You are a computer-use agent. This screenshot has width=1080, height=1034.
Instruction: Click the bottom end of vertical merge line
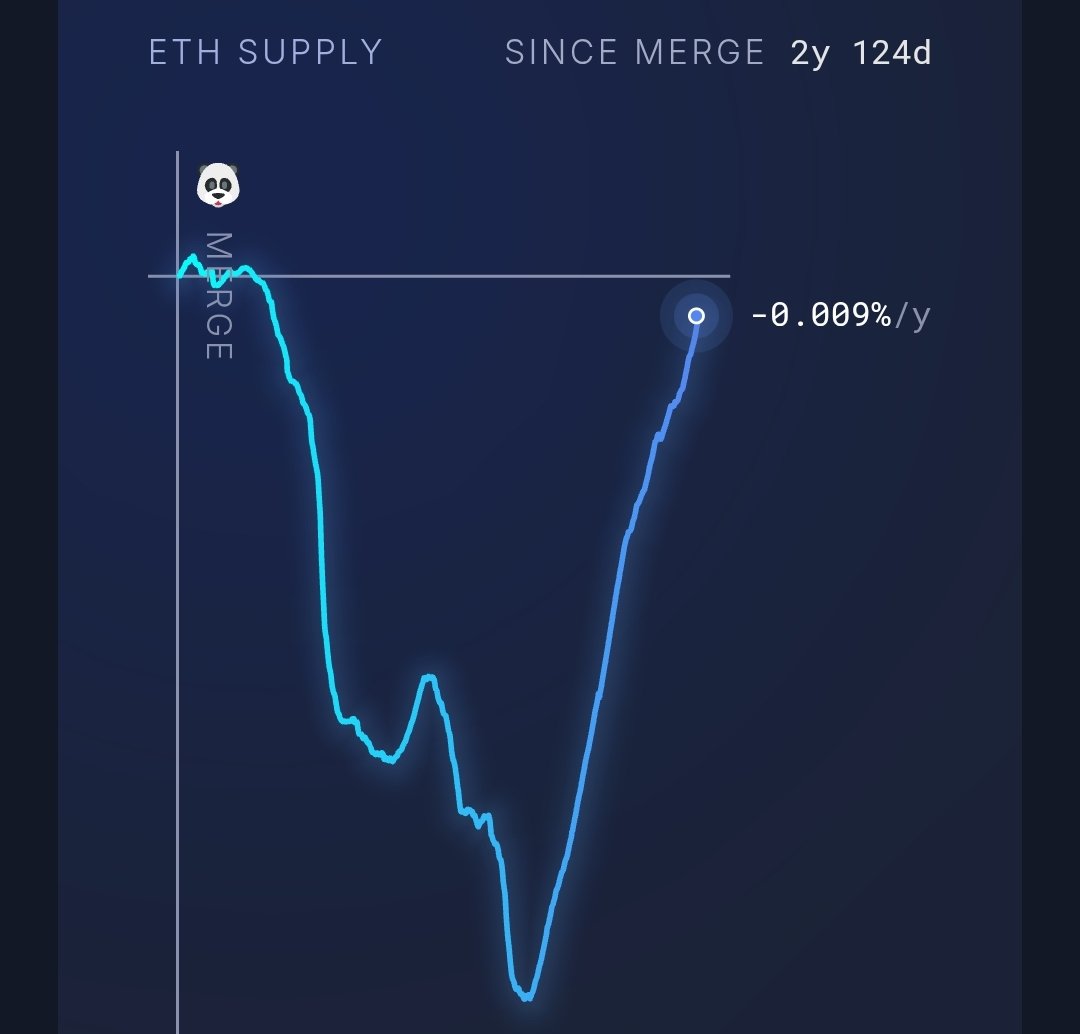coord(178,1029)
